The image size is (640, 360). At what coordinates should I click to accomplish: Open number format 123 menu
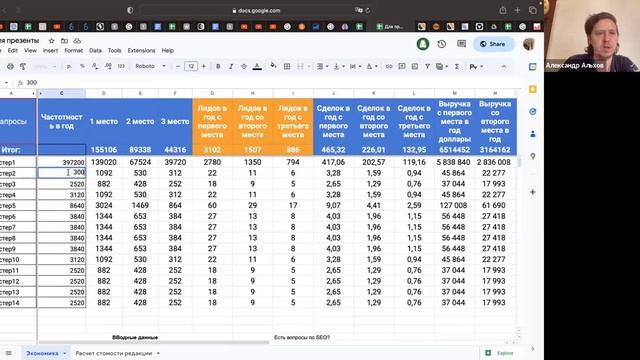click(121, 66)
